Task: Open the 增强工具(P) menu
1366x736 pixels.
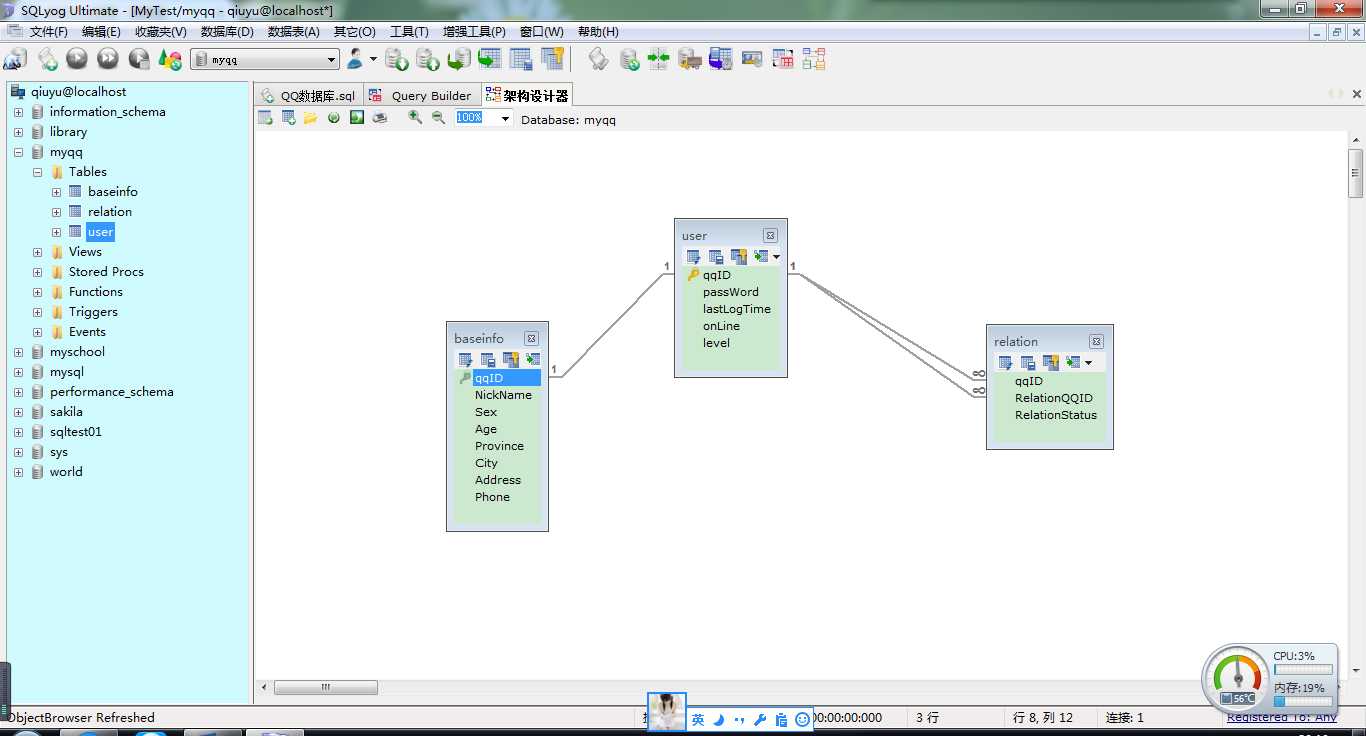Action: [x=474, y=32]
